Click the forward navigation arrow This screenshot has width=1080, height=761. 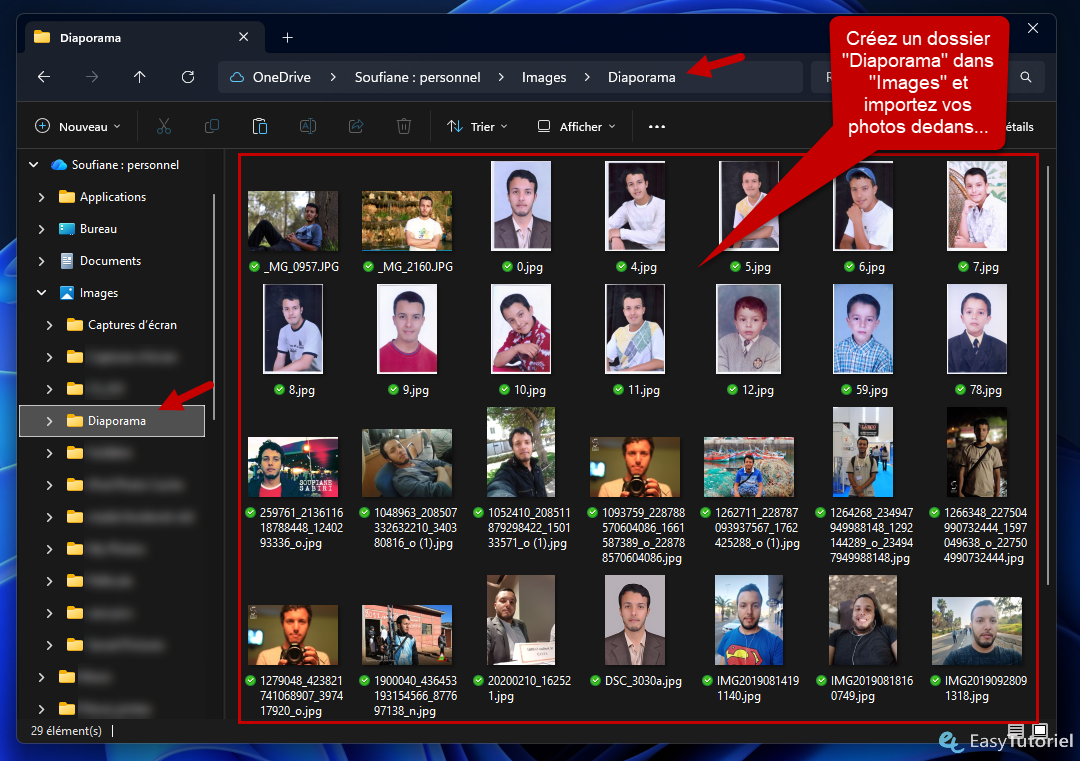92,77
